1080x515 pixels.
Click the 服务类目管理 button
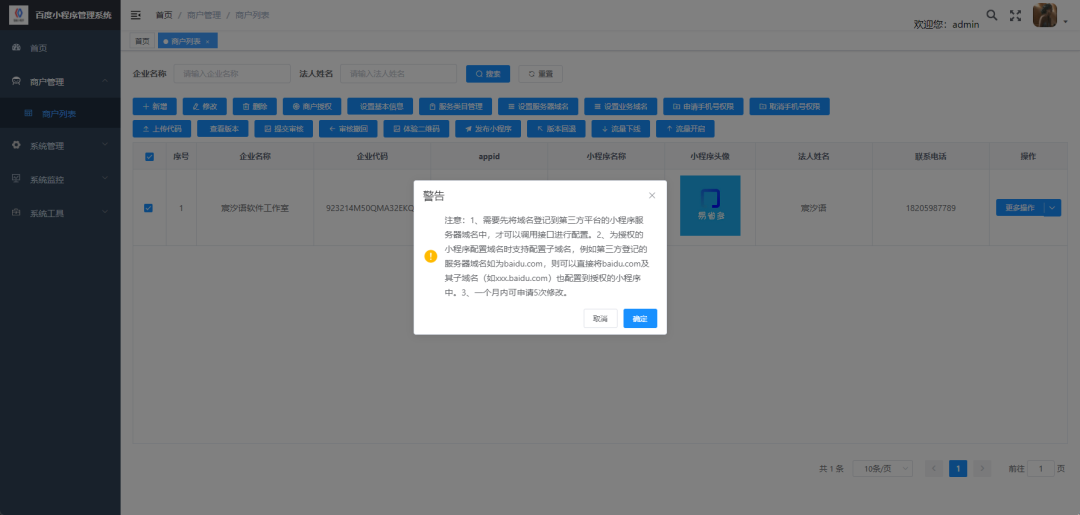click(455, 107)
